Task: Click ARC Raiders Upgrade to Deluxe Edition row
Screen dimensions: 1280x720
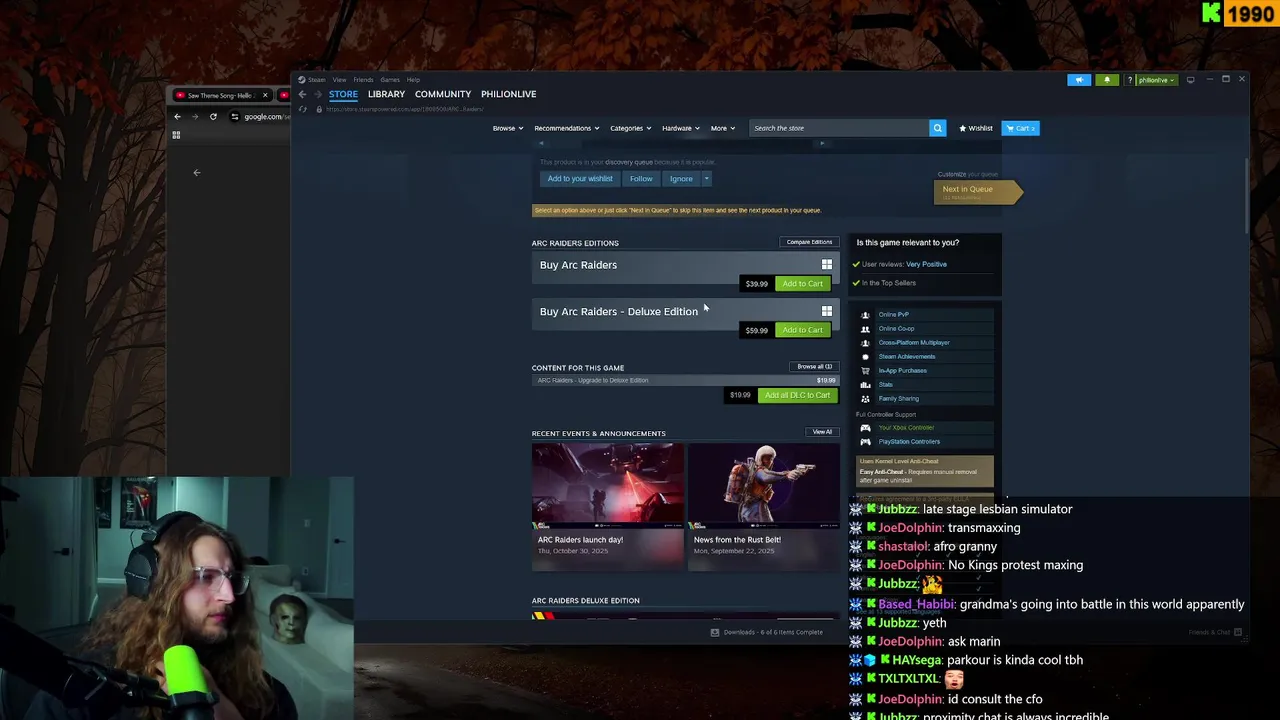Action: [x=685, y=380]
